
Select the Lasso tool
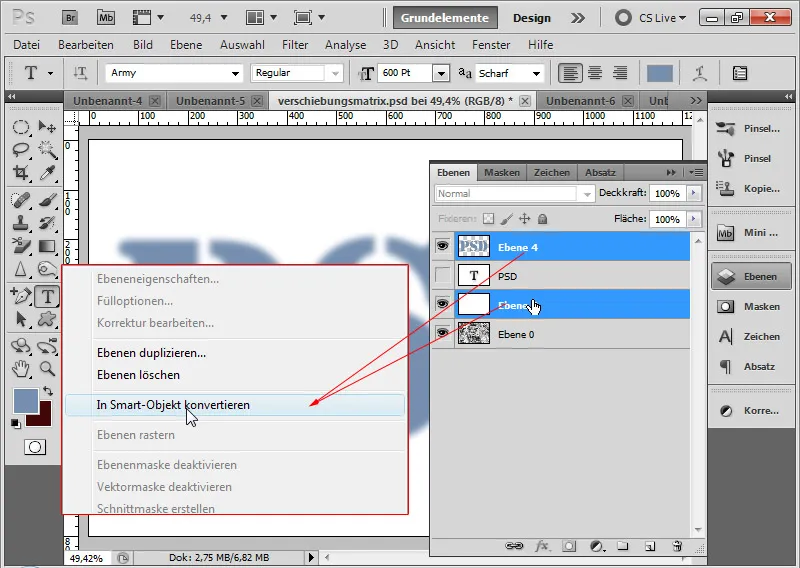[x=20, y=150]
